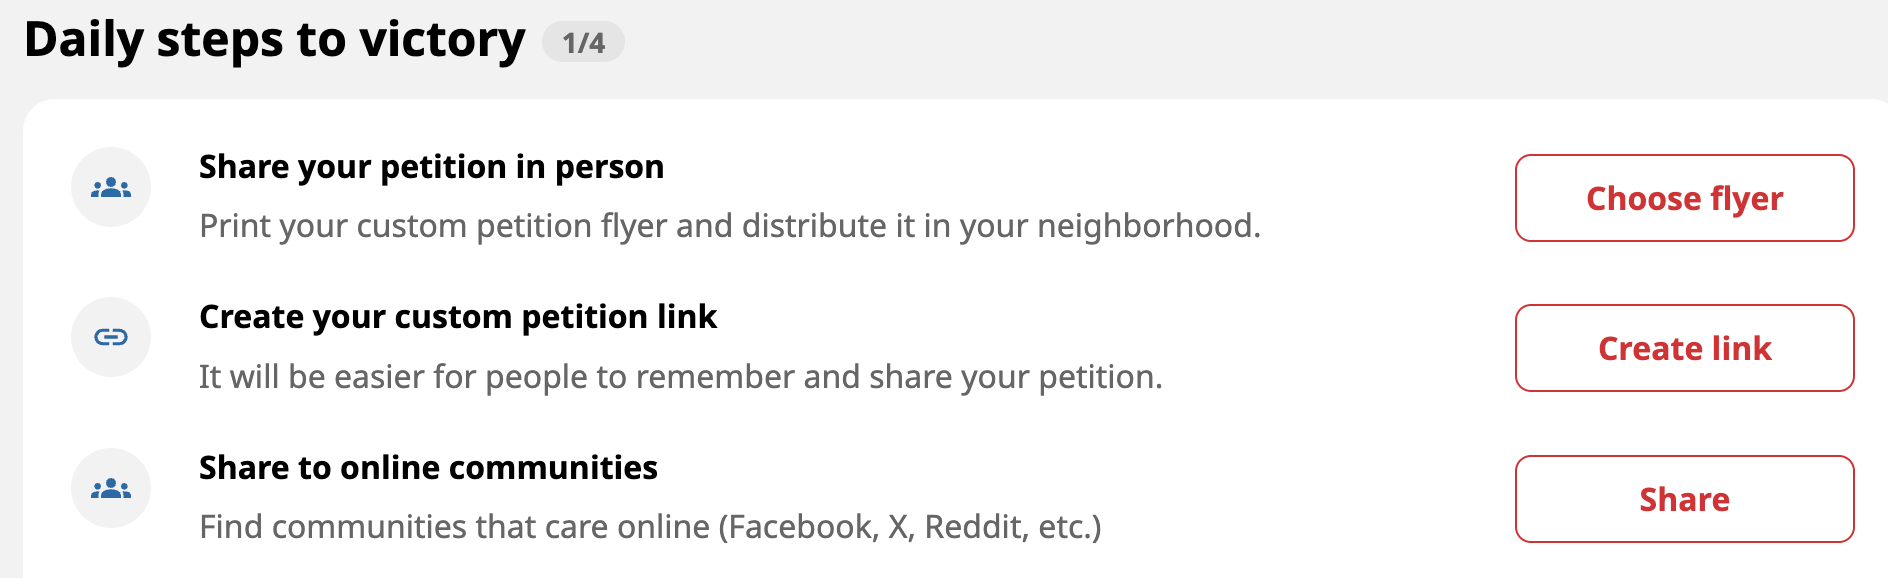
Task: Click the people icon beside Share to online communities
Action: point(111,488)
